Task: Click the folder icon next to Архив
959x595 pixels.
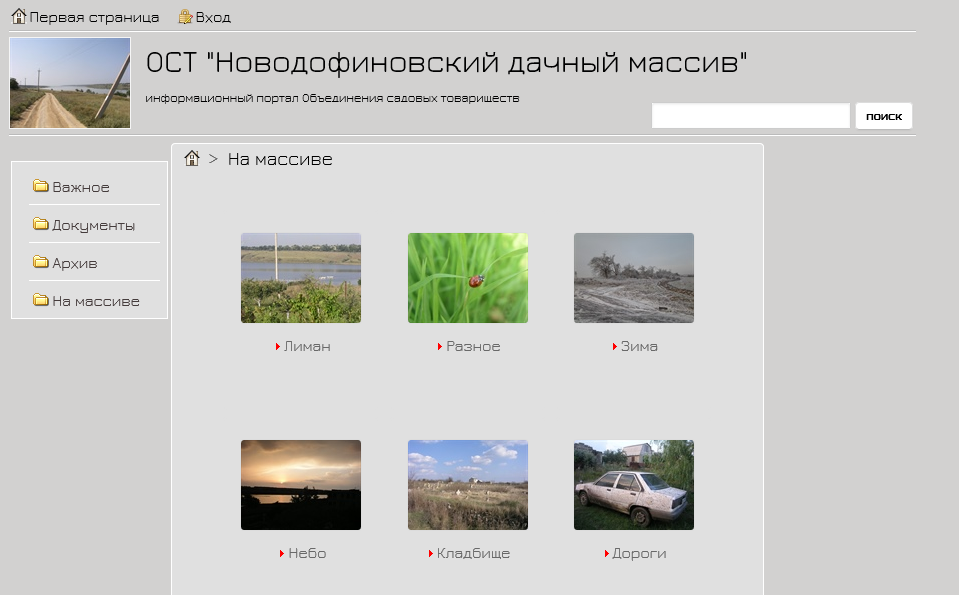Action: (x=41, y=262)
